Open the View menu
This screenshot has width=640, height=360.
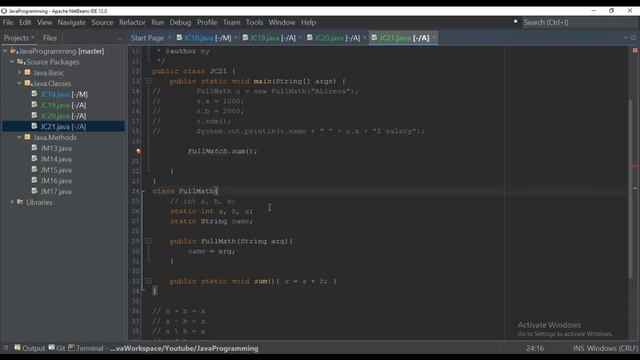click(44, 22)
